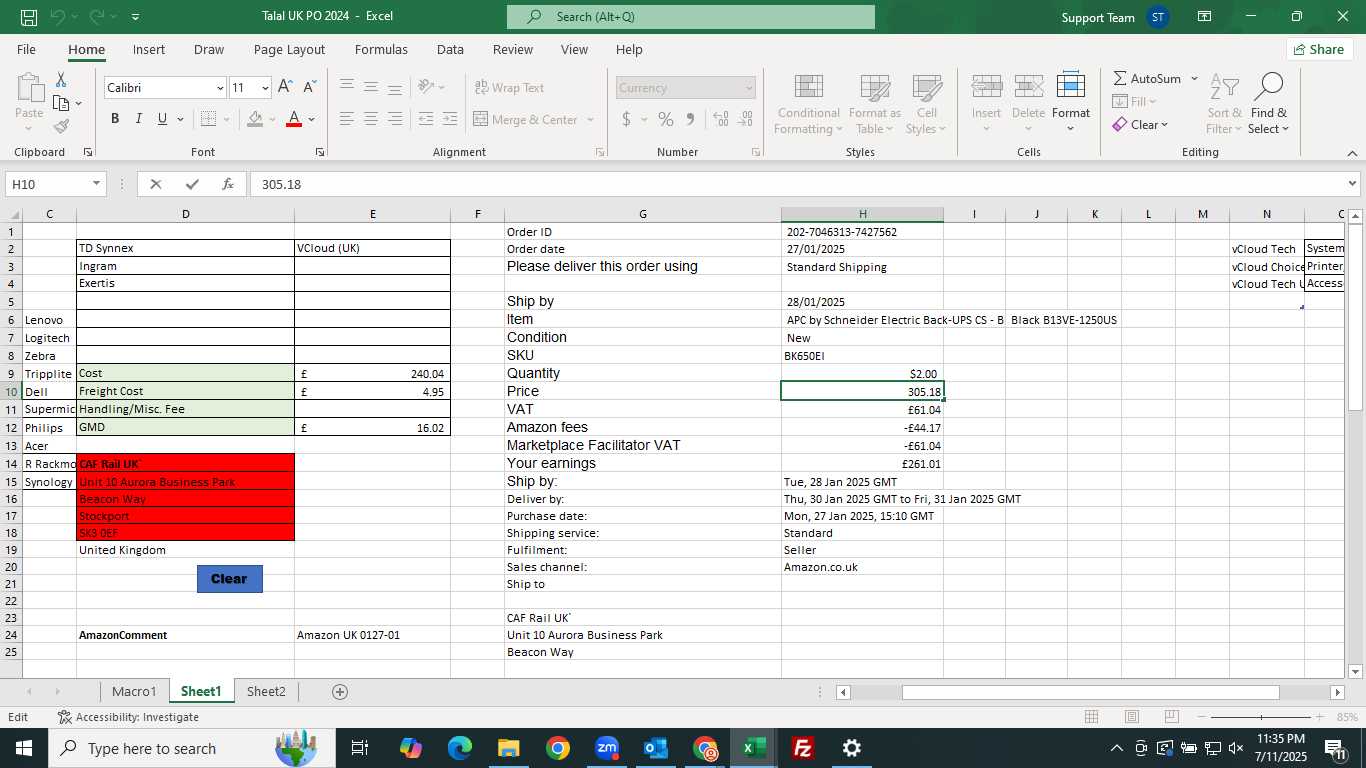Open the File menu

point(27,49)
